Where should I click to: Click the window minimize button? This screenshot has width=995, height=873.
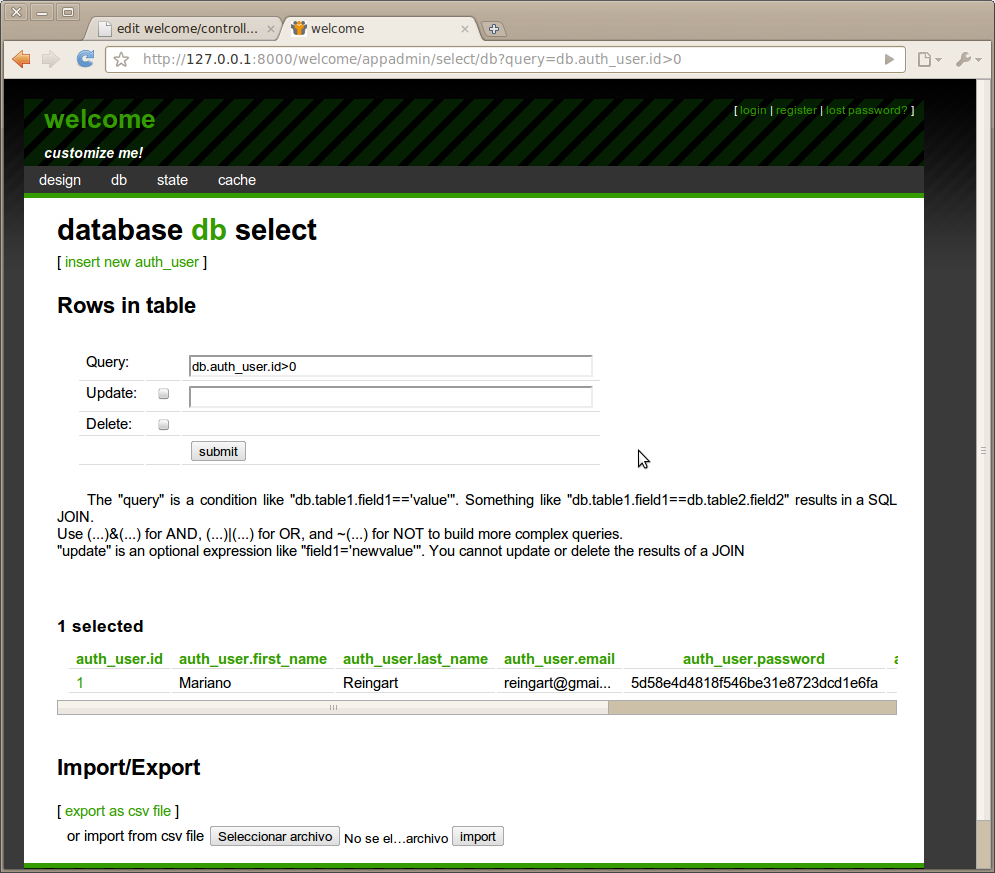[43, 12]
